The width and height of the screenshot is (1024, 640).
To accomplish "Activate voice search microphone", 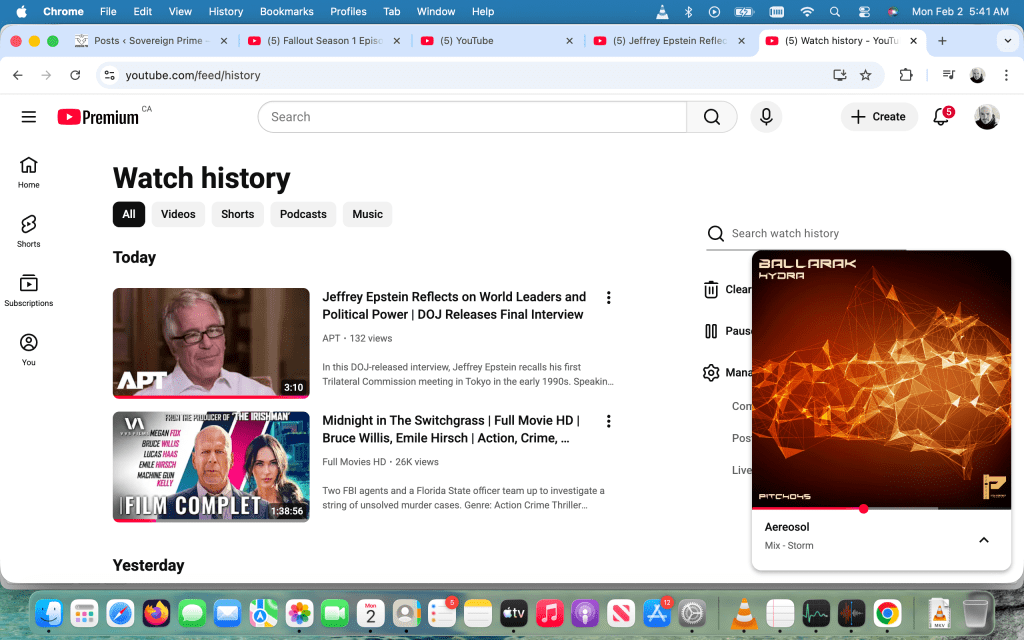I will click(766, 117).
